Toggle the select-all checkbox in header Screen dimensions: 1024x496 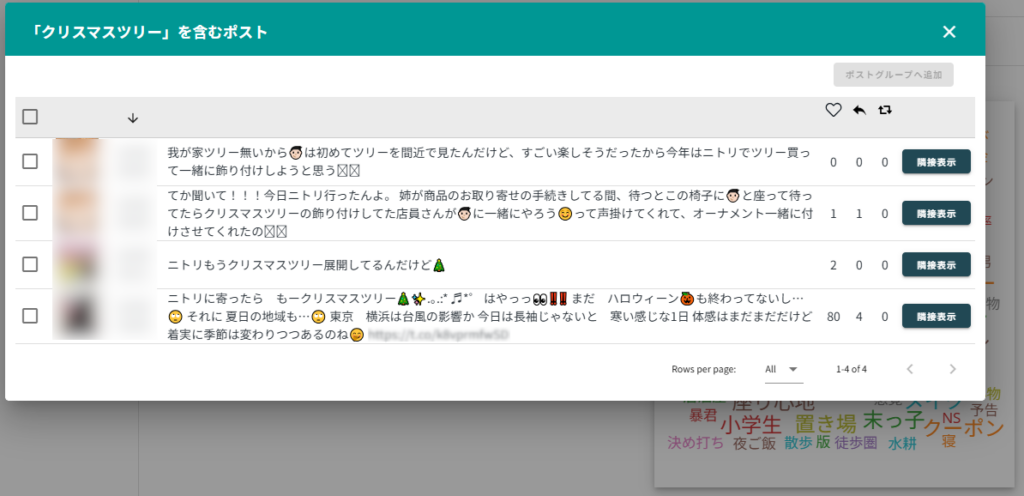click(x=30, y=117)
